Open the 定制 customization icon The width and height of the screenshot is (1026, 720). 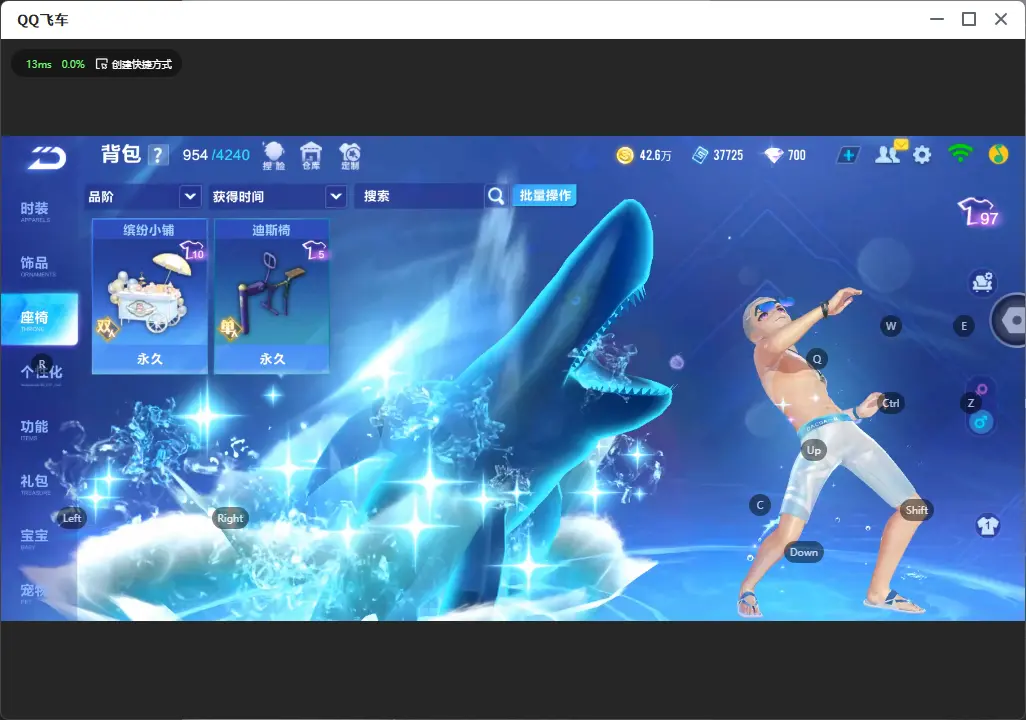(x=350, y=156)
